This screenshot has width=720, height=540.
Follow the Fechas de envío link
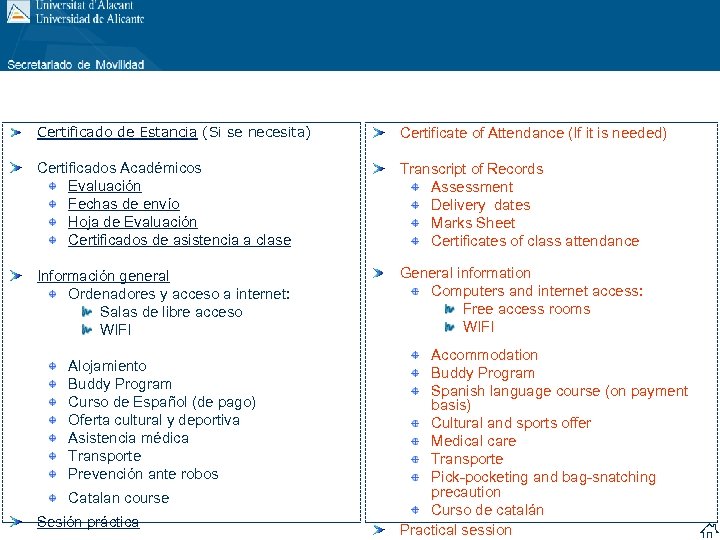[124, 204]
